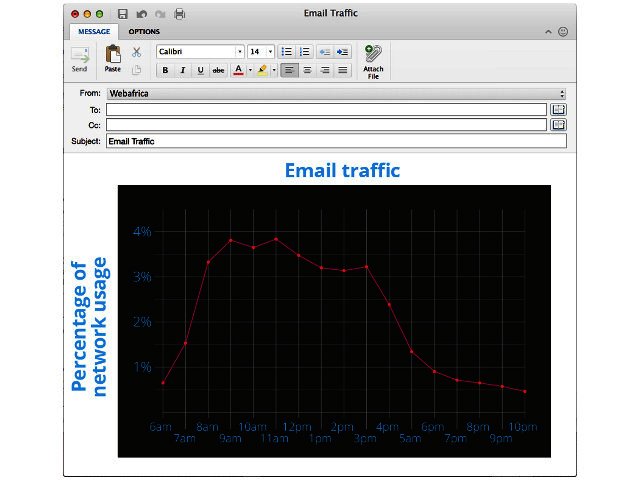Open the Calibri font name dropdown
Image resolution: width=640 pixels, height=480 pixels.
(239, 51)
